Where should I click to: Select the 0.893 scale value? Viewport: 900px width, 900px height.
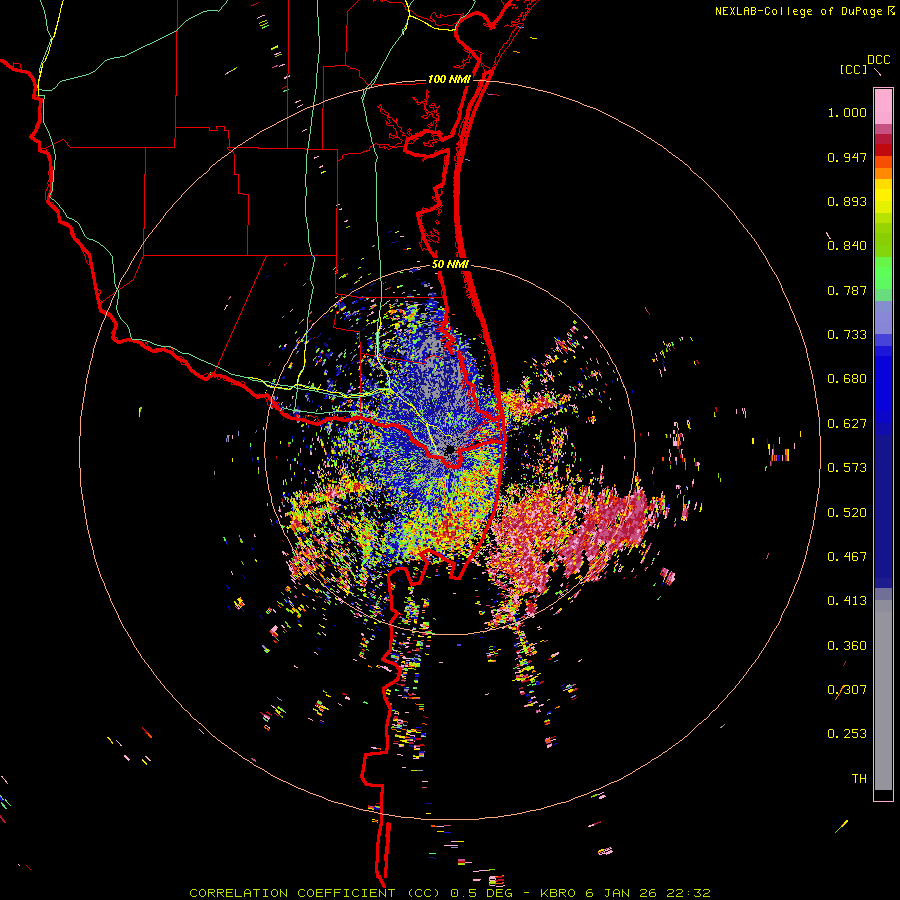847,201
